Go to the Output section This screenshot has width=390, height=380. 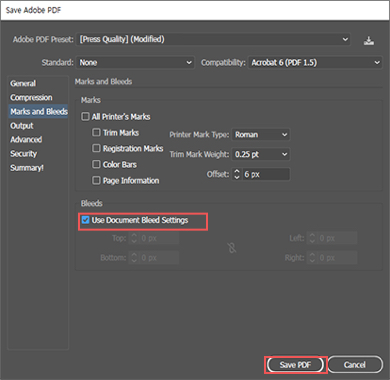(x=22, y=126)
